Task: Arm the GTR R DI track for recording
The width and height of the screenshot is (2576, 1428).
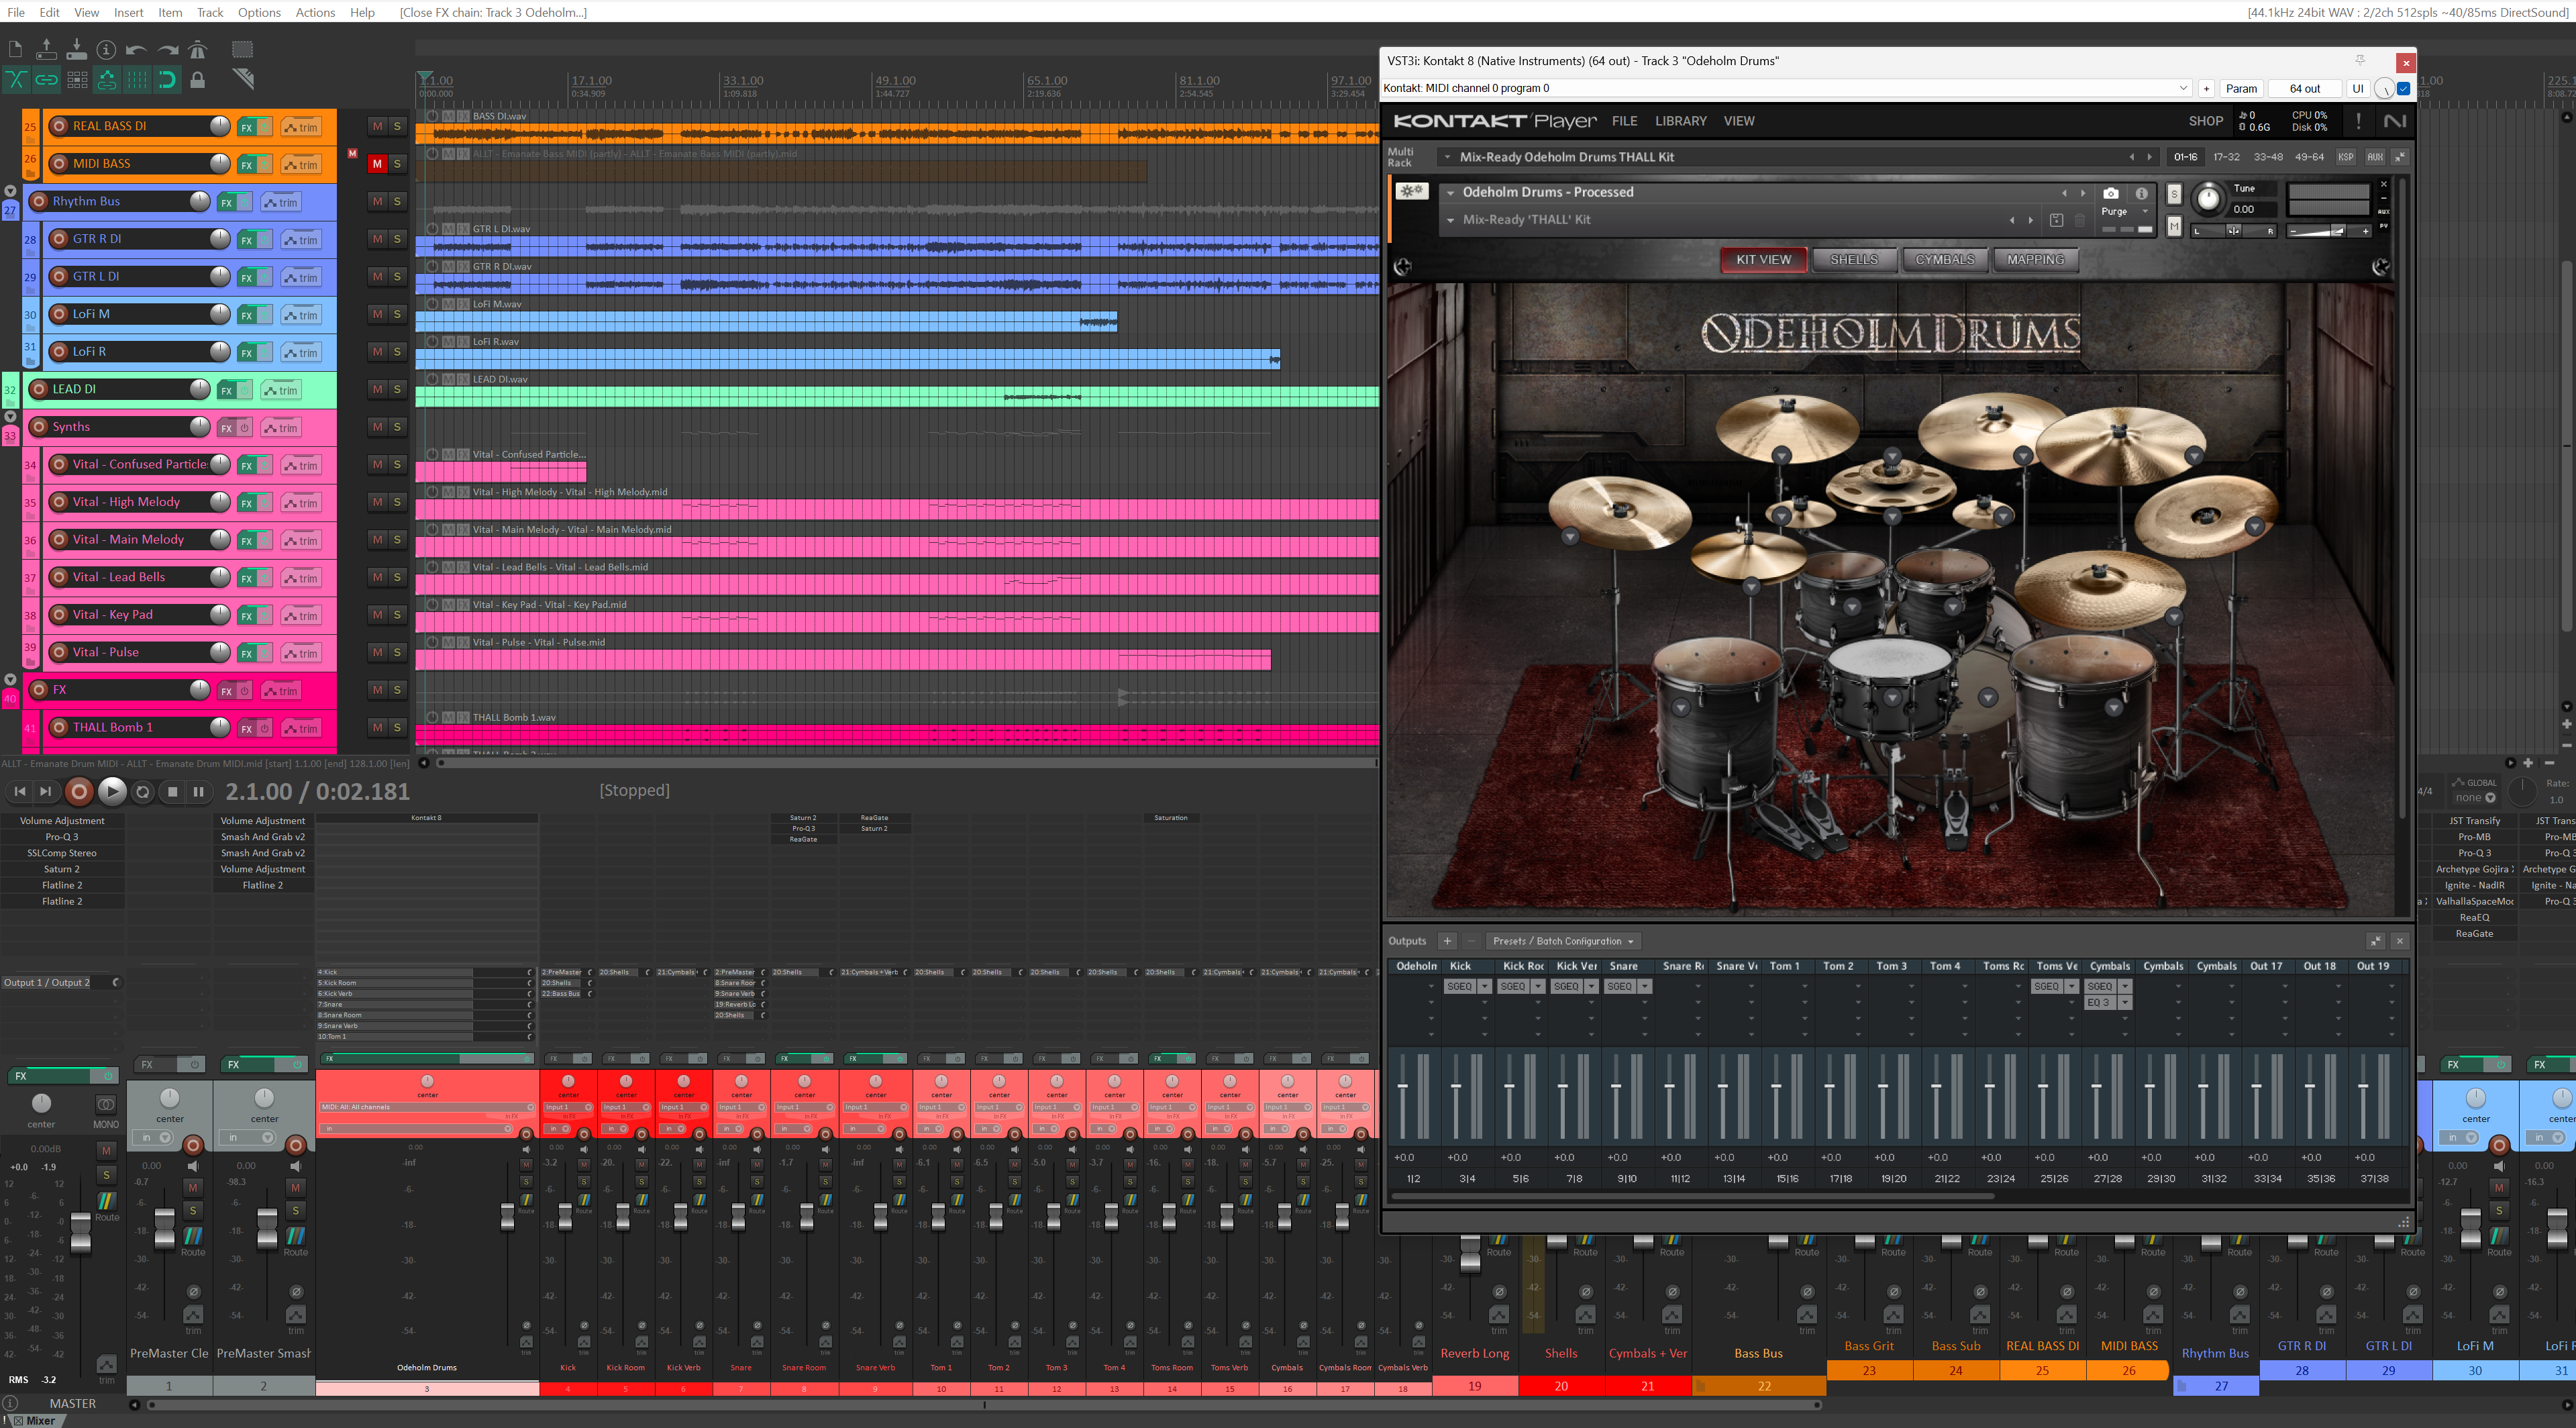Action: 59,239
